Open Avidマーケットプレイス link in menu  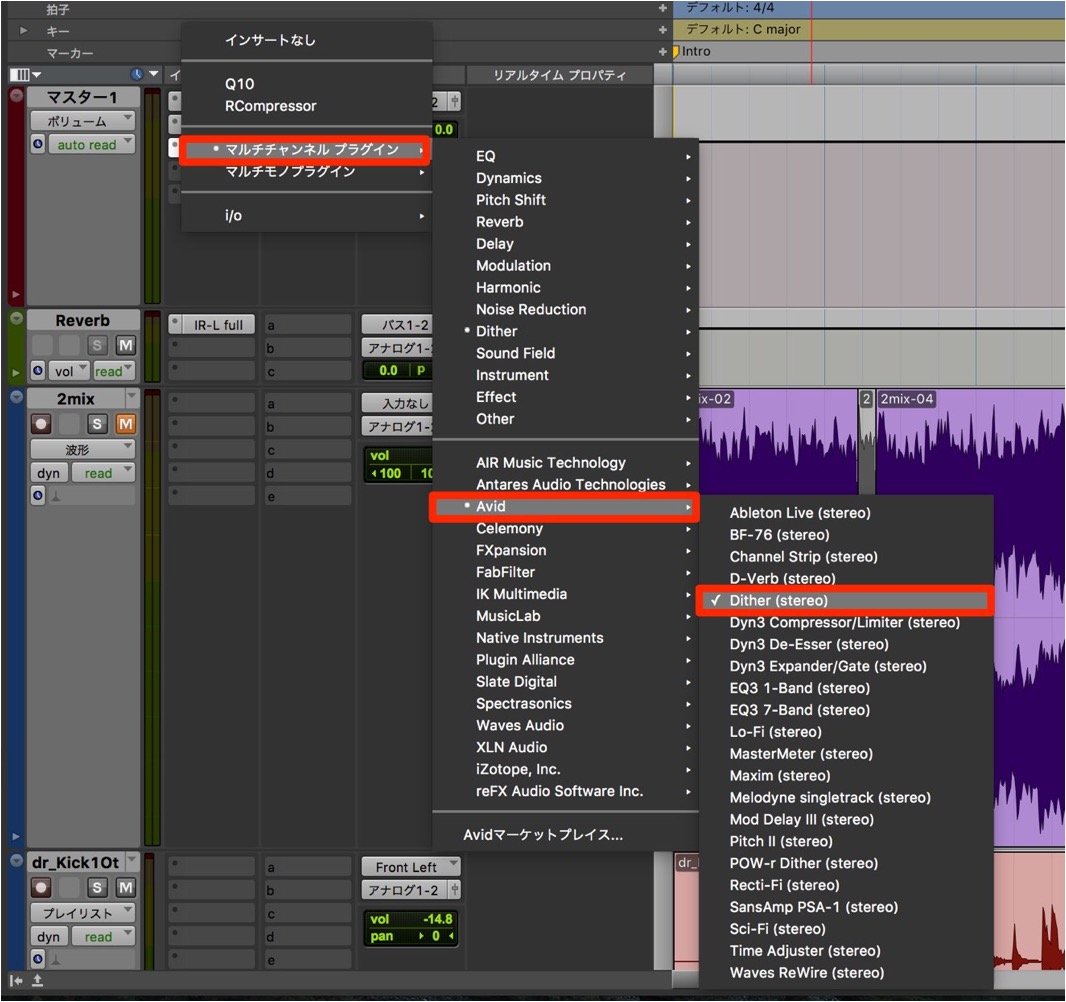pos(543,835)
